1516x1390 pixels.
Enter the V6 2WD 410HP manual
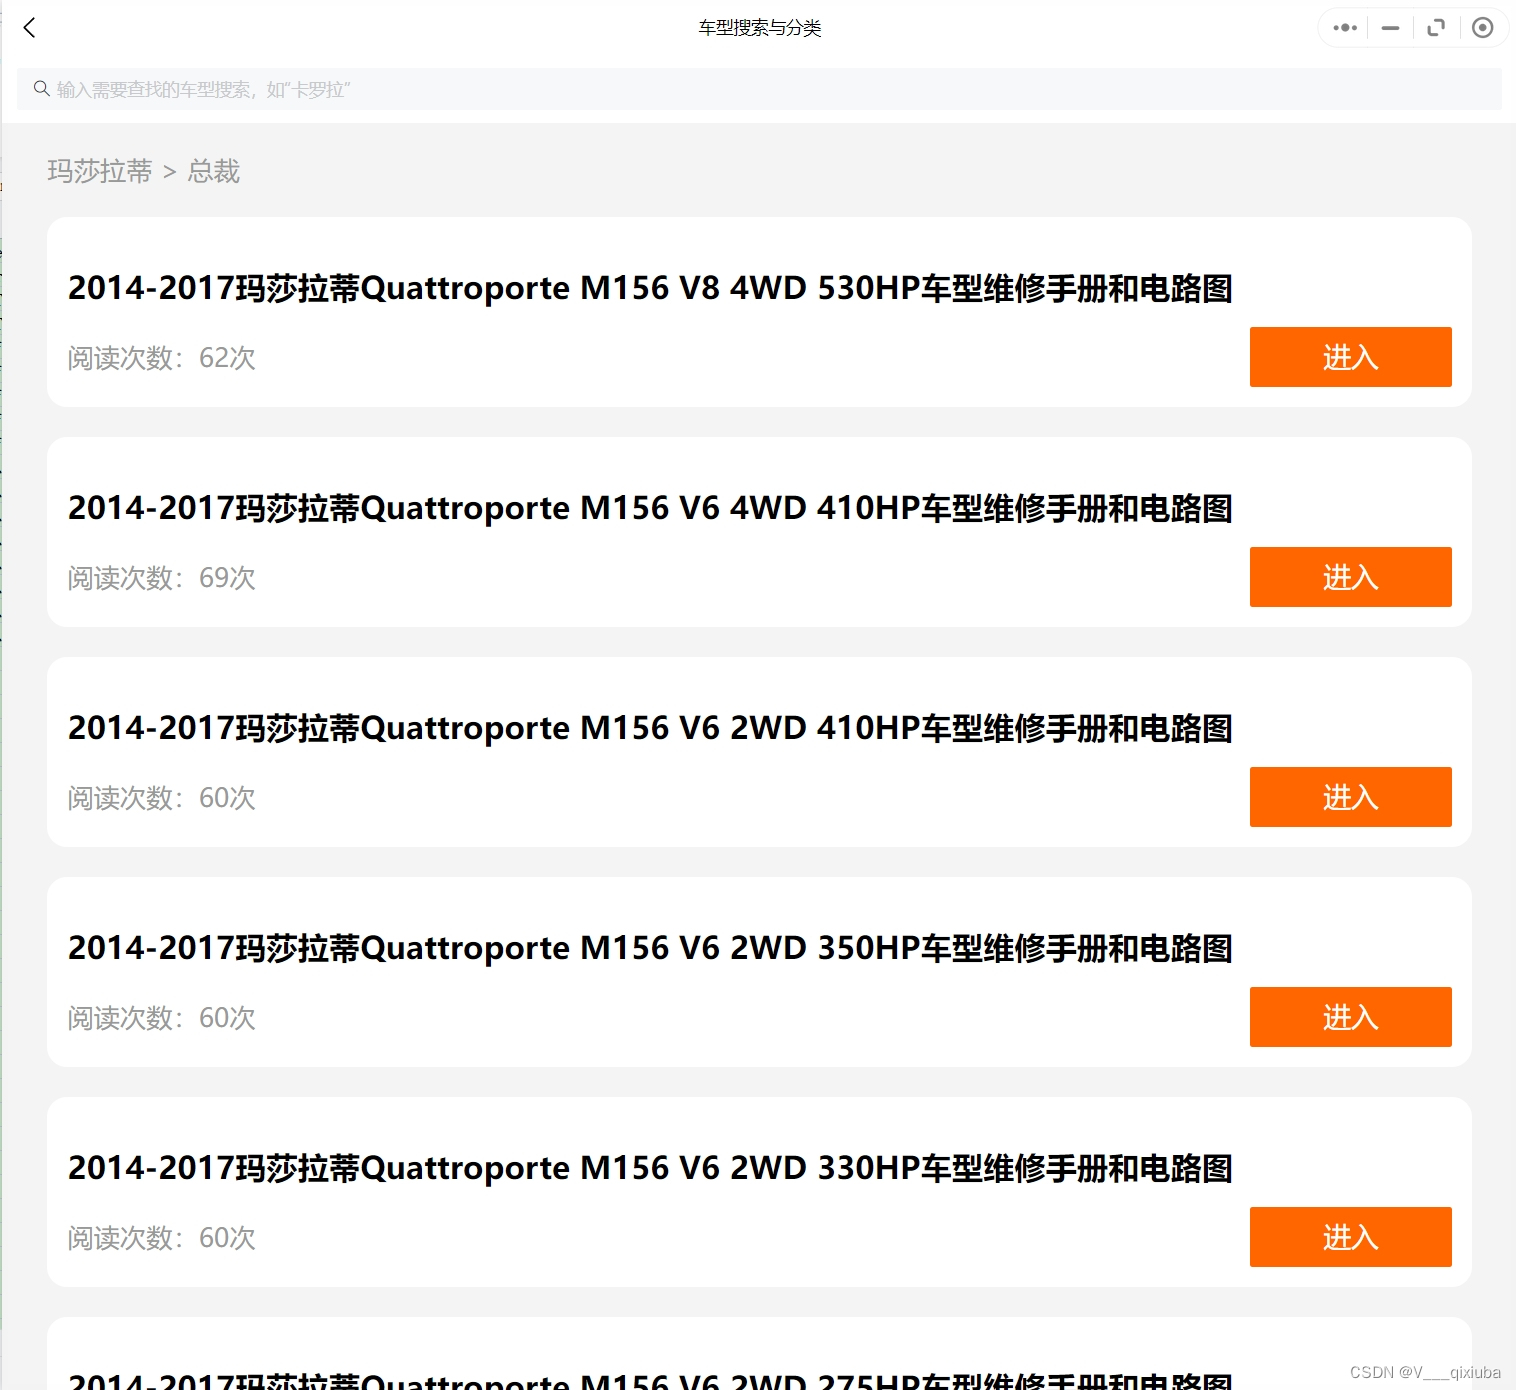click(x=1350, y=797)
